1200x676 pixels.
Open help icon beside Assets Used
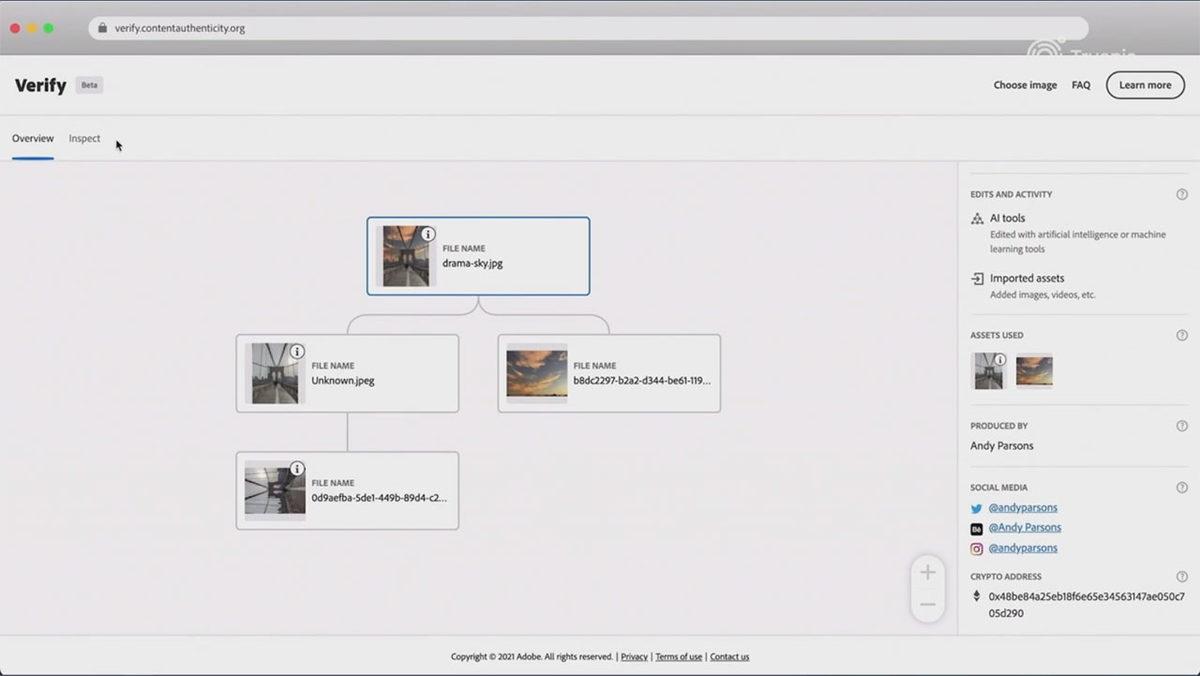(x=1182, y=336)
